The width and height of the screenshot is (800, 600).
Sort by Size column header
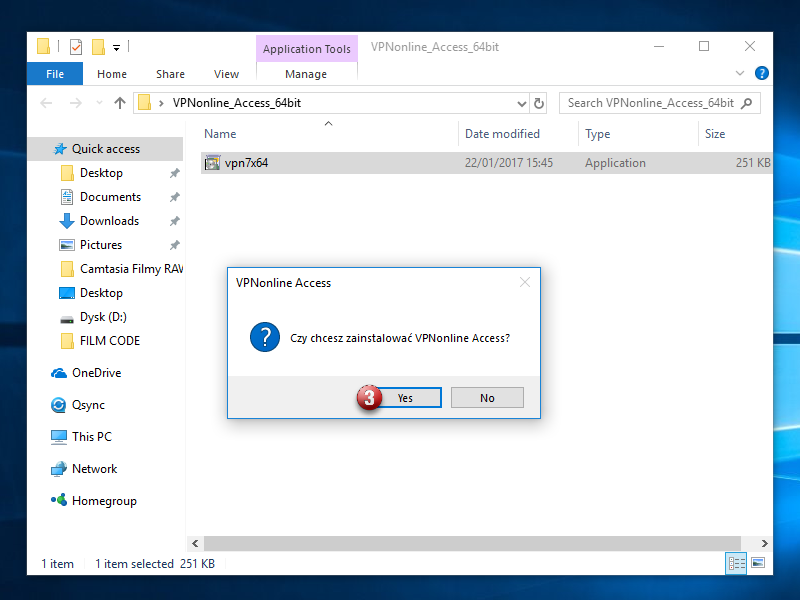pyautogui.click(x=715, y=134)
